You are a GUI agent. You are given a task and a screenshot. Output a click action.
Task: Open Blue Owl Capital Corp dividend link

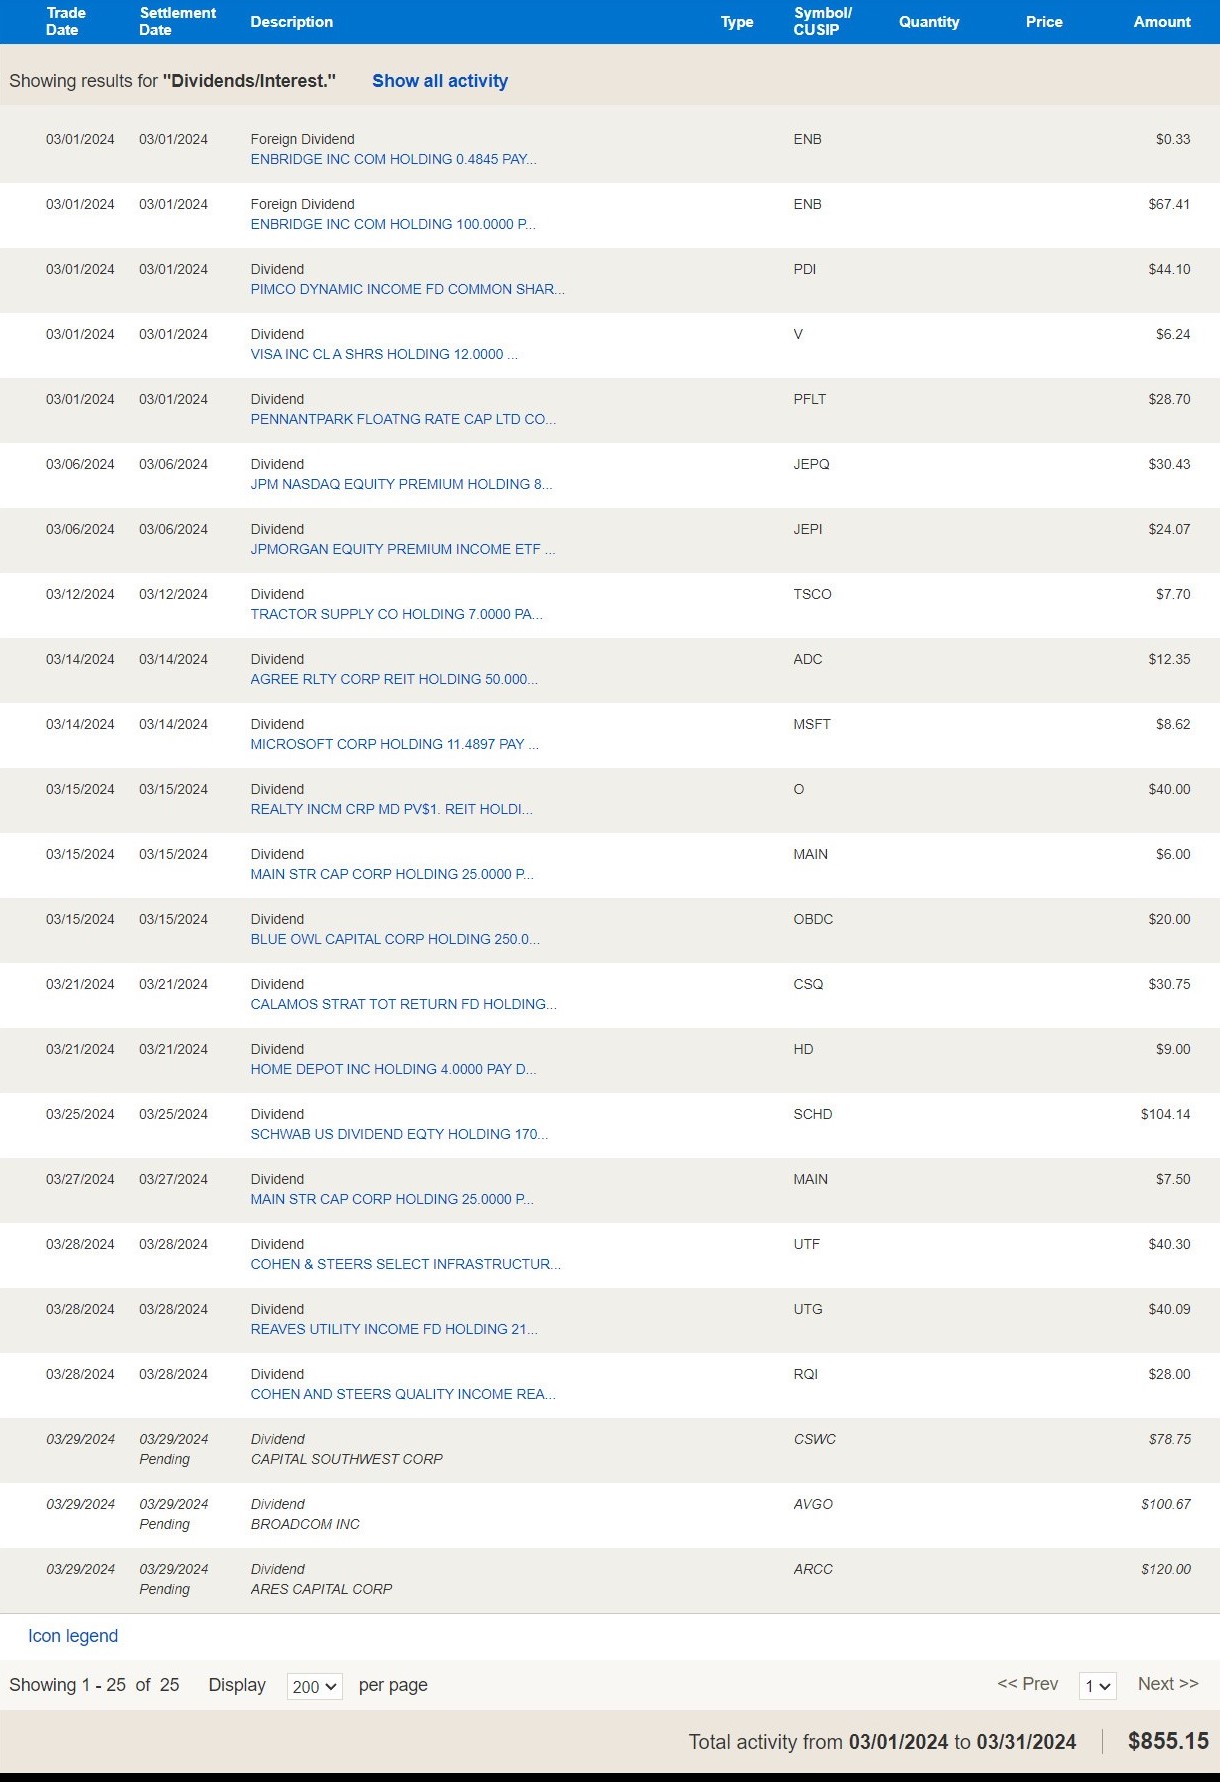pos(395,939)
